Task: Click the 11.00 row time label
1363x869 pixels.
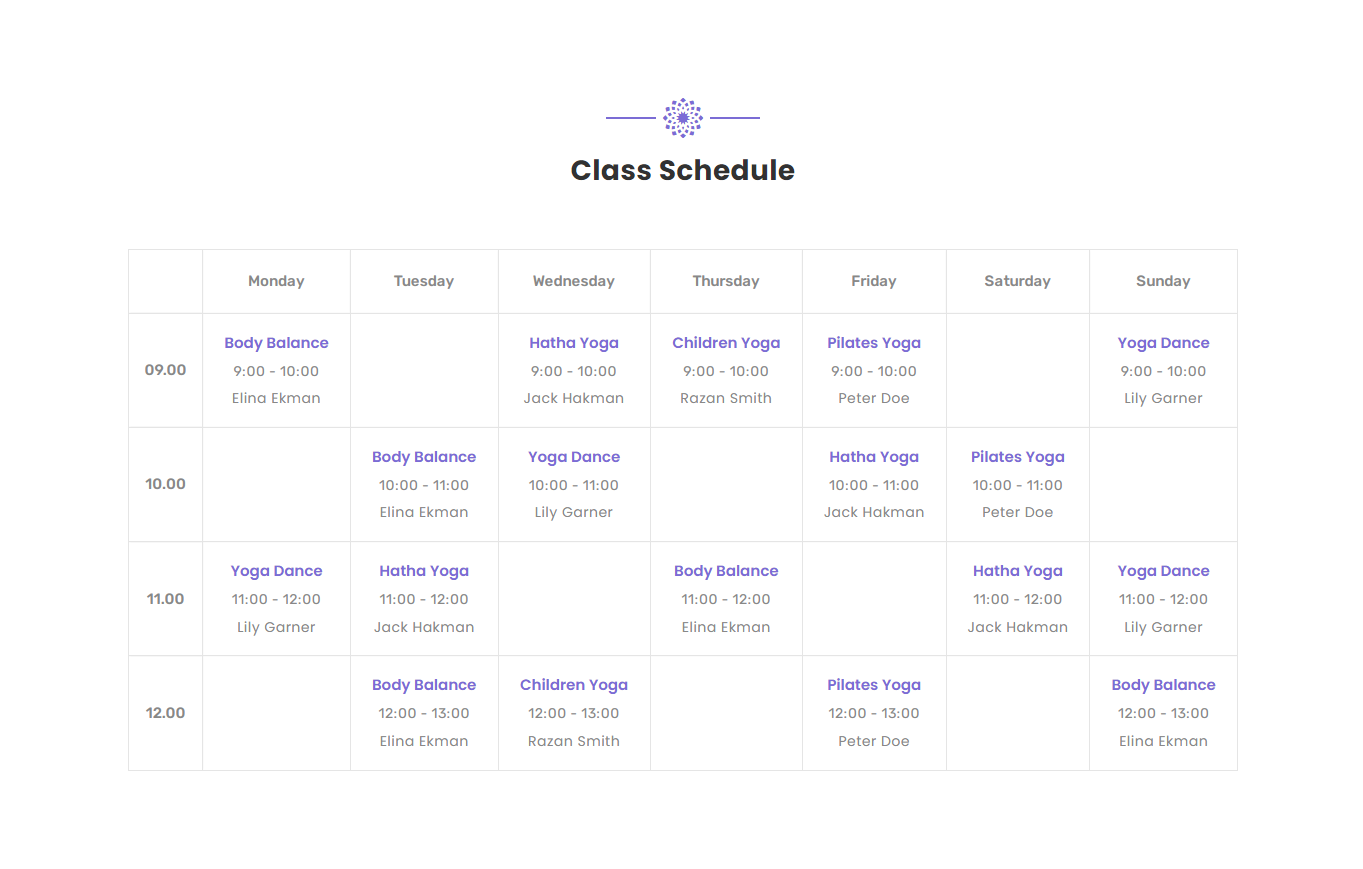Action: pyautogui.click(x=165, y=599)
